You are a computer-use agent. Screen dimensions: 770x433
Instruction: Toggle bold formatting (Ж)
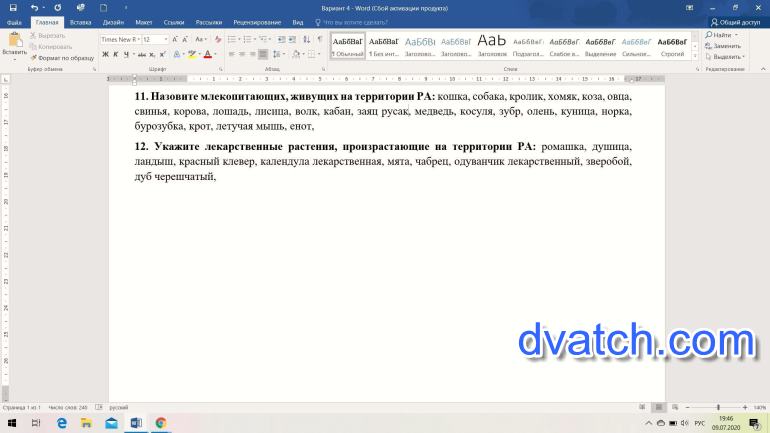104,54
